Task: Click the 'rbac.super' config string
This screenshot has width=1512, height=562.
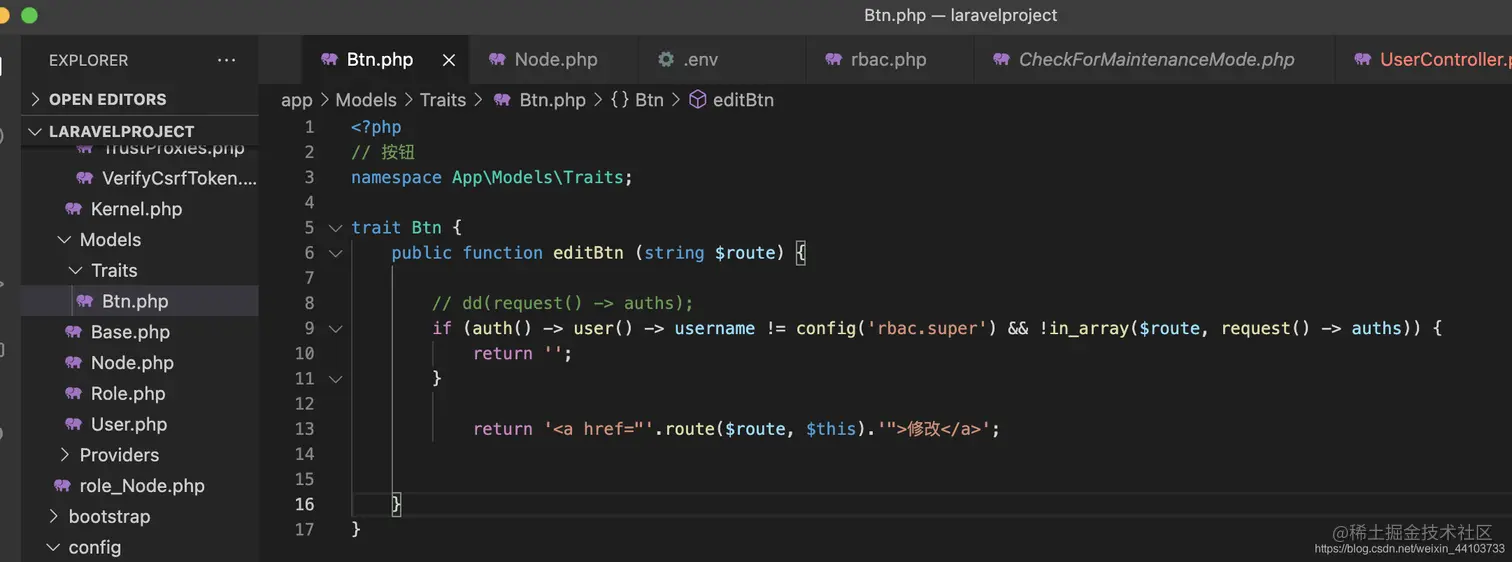Action: point(927,328)
